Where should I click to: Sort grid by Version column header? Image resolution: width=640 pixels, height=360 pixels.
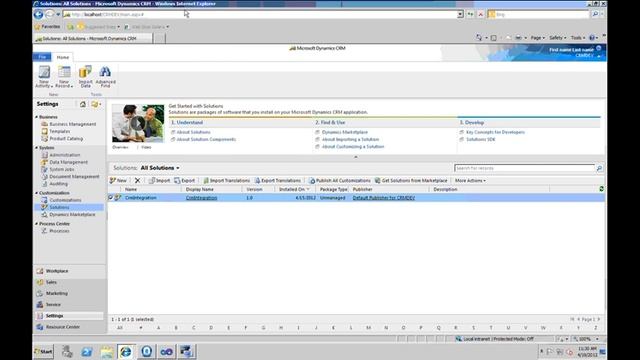254,189
